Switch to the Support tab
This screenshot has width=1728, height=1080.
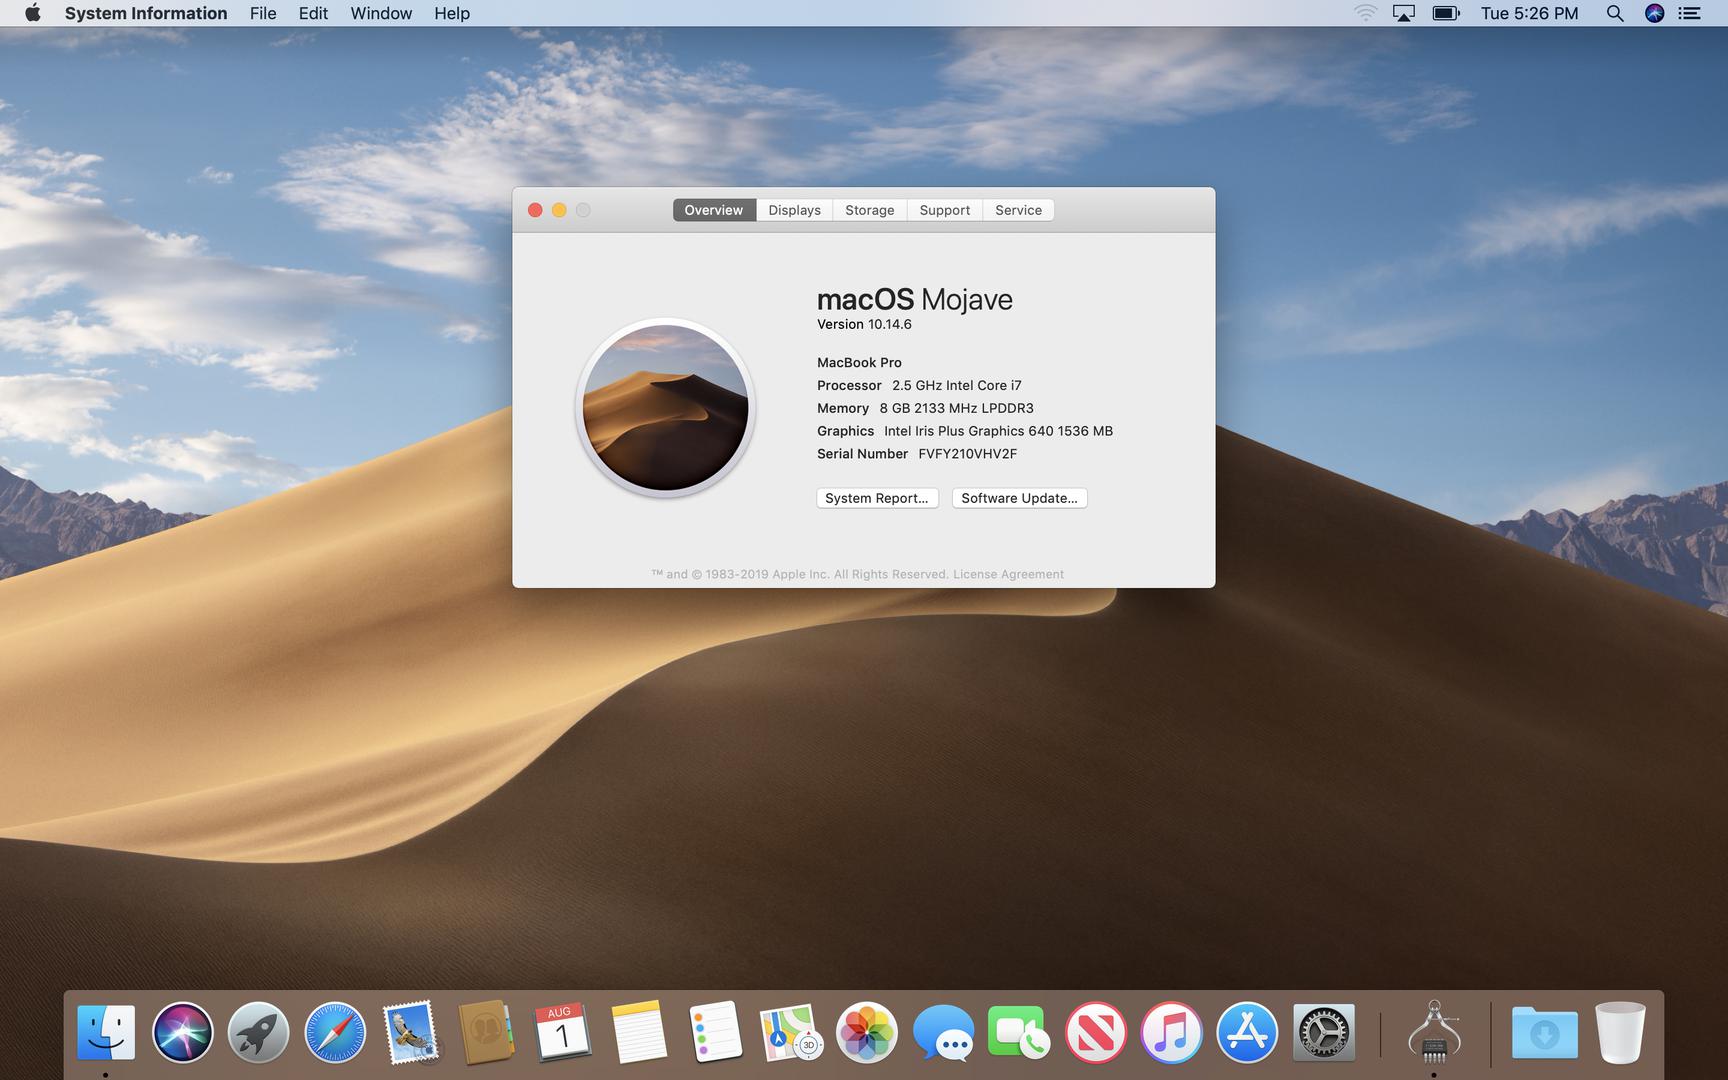tap(945, 210)
